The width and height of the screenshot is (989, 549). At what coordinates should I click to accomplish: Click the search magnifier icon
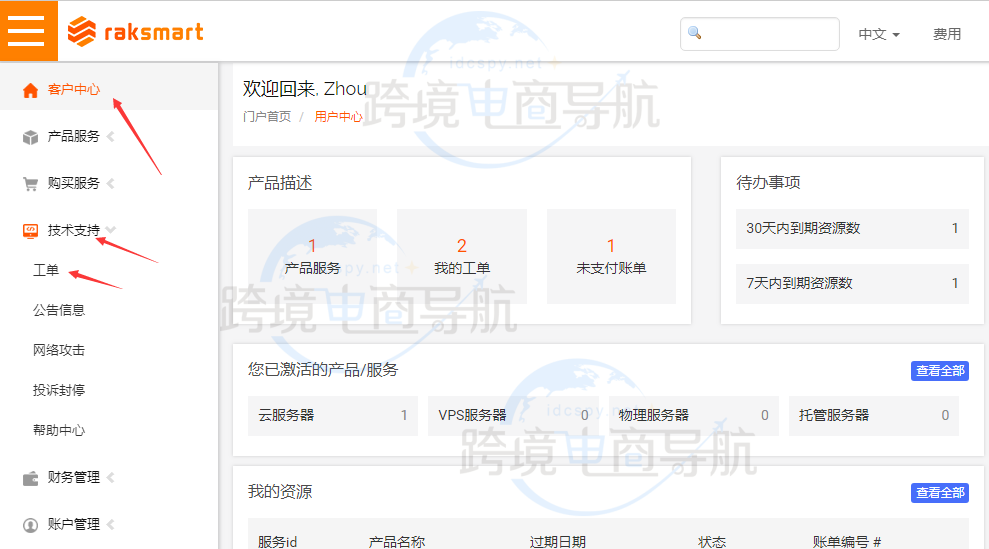click(694, 33)
